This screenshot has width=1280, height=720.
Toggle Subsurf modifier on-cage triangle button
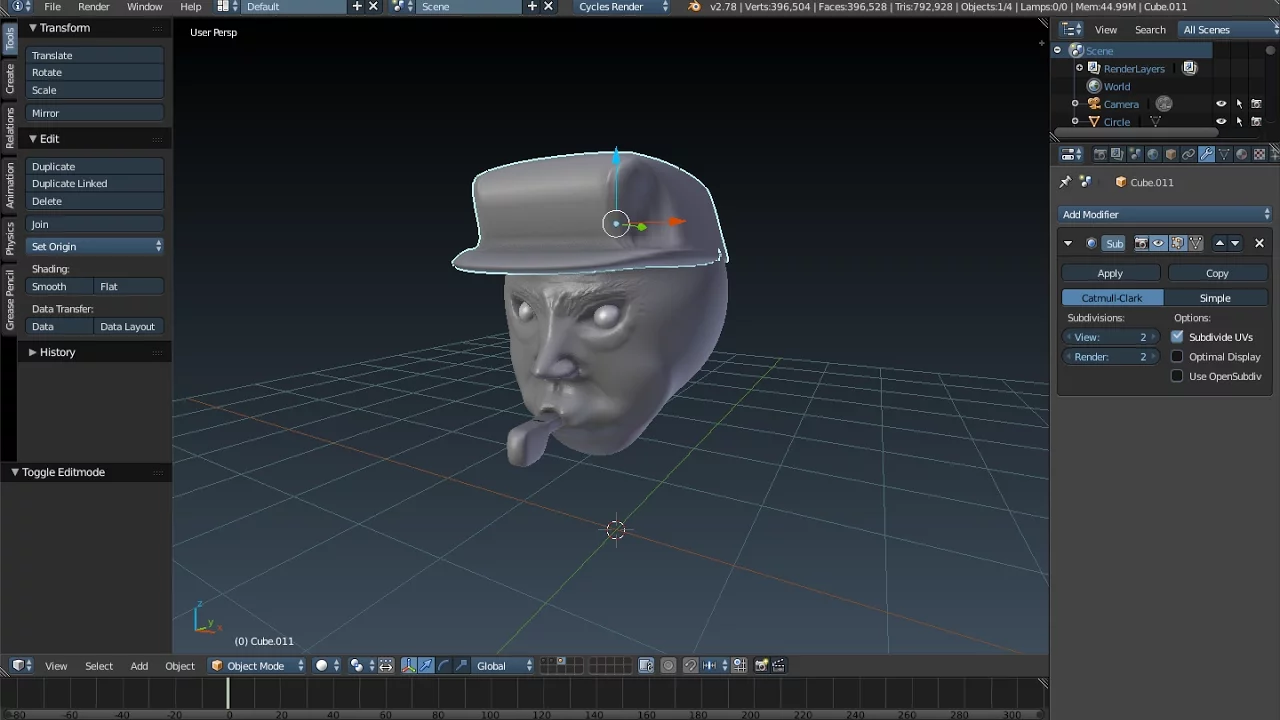tap(1196, 243)
